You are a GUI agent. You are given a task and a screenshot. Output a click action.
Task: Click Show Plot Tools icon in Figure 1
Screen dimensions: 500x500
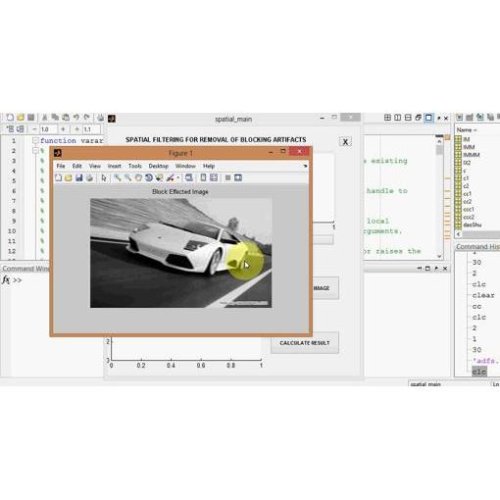coord(238,178)
